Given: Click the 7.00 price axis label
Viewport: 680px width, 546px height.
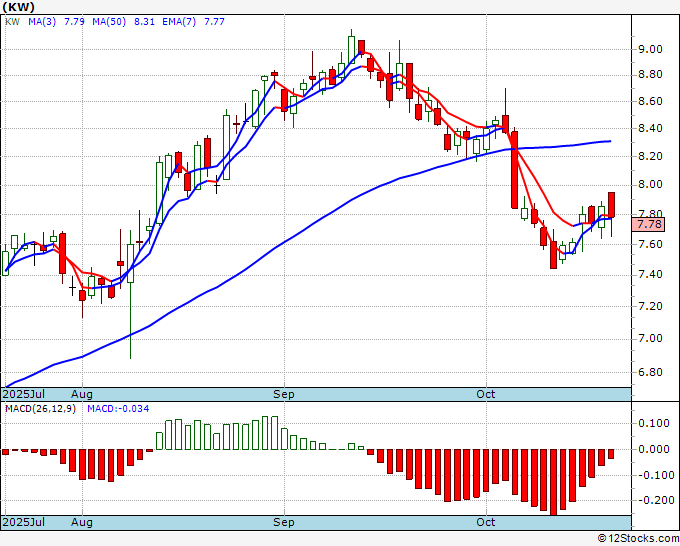Looking at the screenshot, I should (x=650, y=339).
